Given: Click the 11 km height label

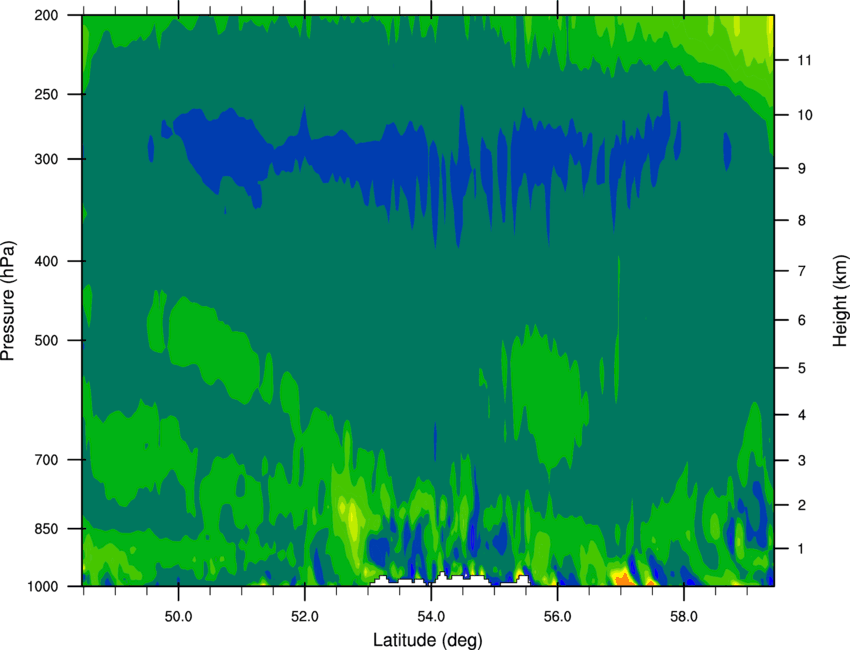Looking at the screenshot, I should coord(805,60).
